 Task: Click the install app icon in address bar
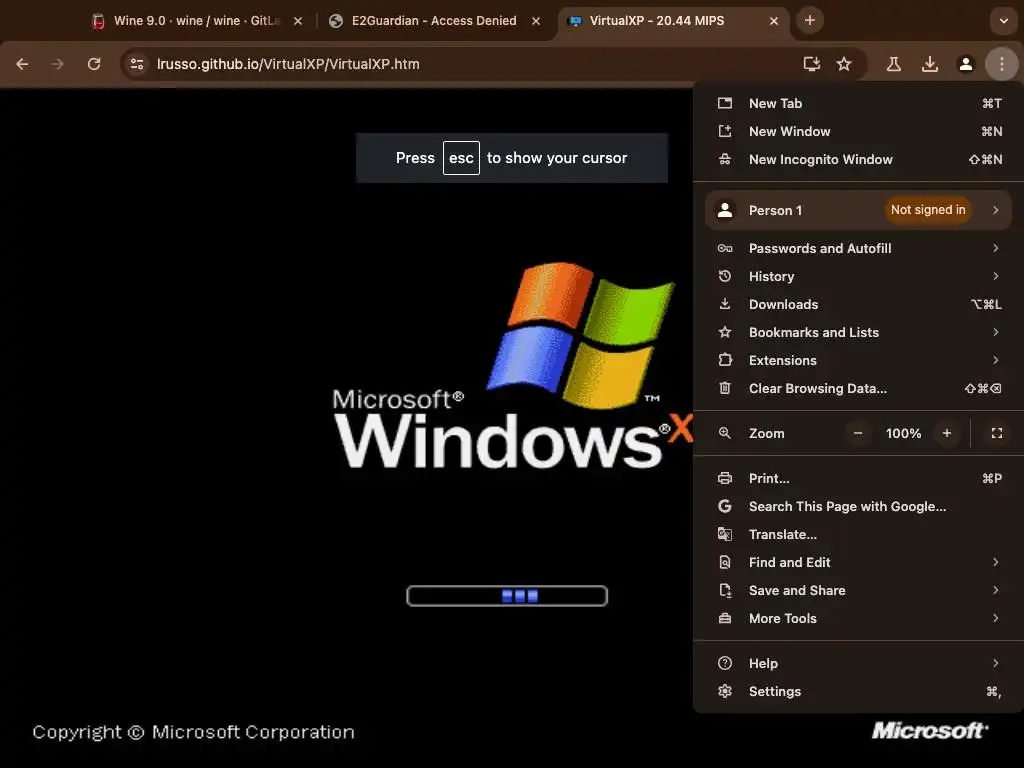click(x=811, y=64)
